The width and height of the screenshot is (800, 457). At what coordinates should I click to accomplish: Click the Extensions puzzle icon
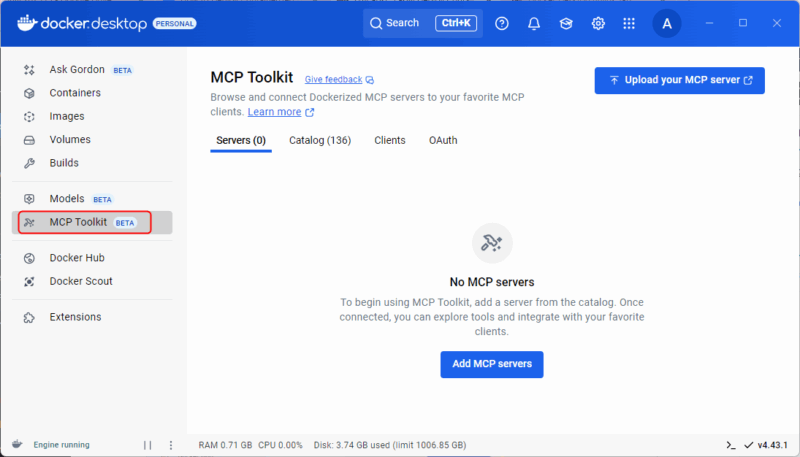coord(29,318)
